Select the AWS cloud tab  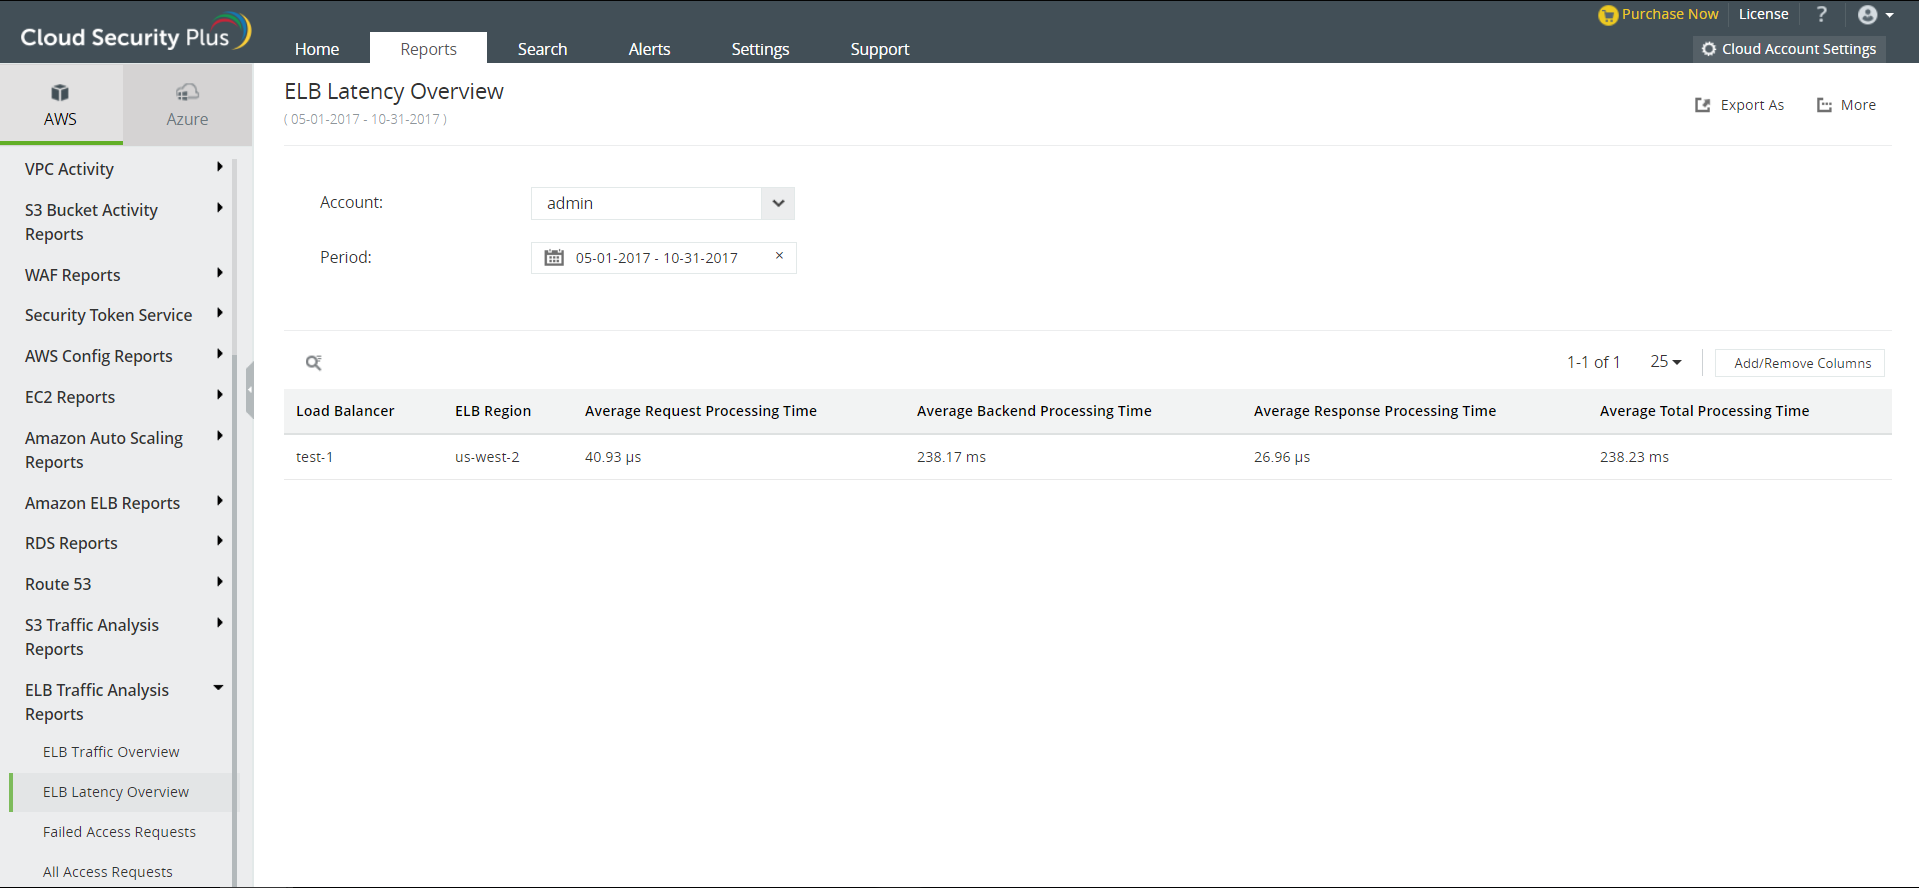coord(60,105)
